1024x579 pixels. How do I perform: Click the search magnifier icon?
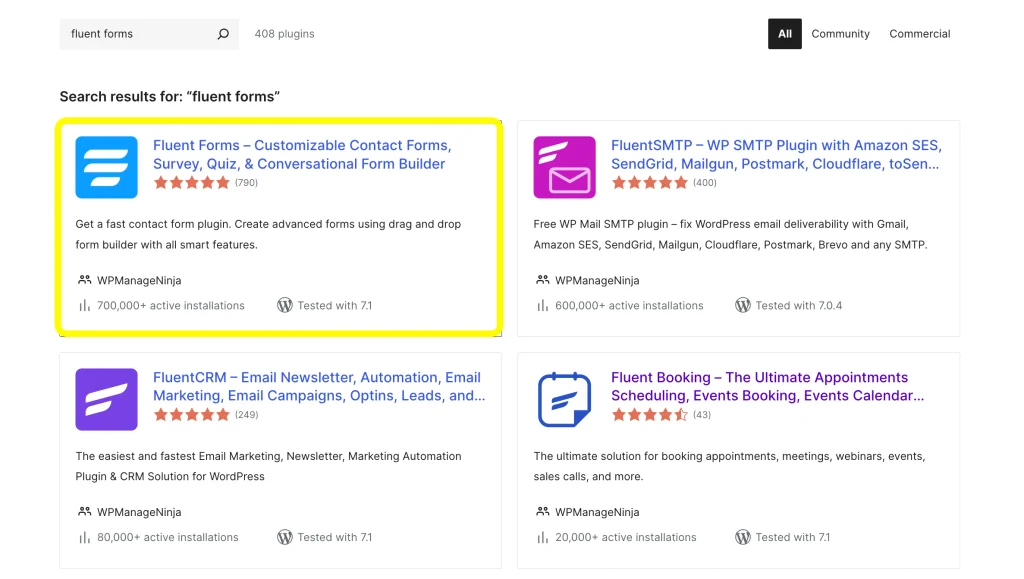coord(223,34)
